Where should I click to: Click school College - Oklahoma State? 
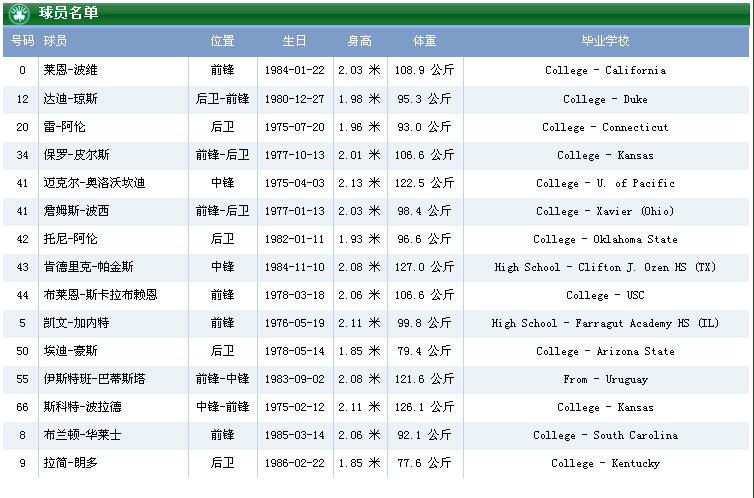pyautogui.click(x=605, y=239)
